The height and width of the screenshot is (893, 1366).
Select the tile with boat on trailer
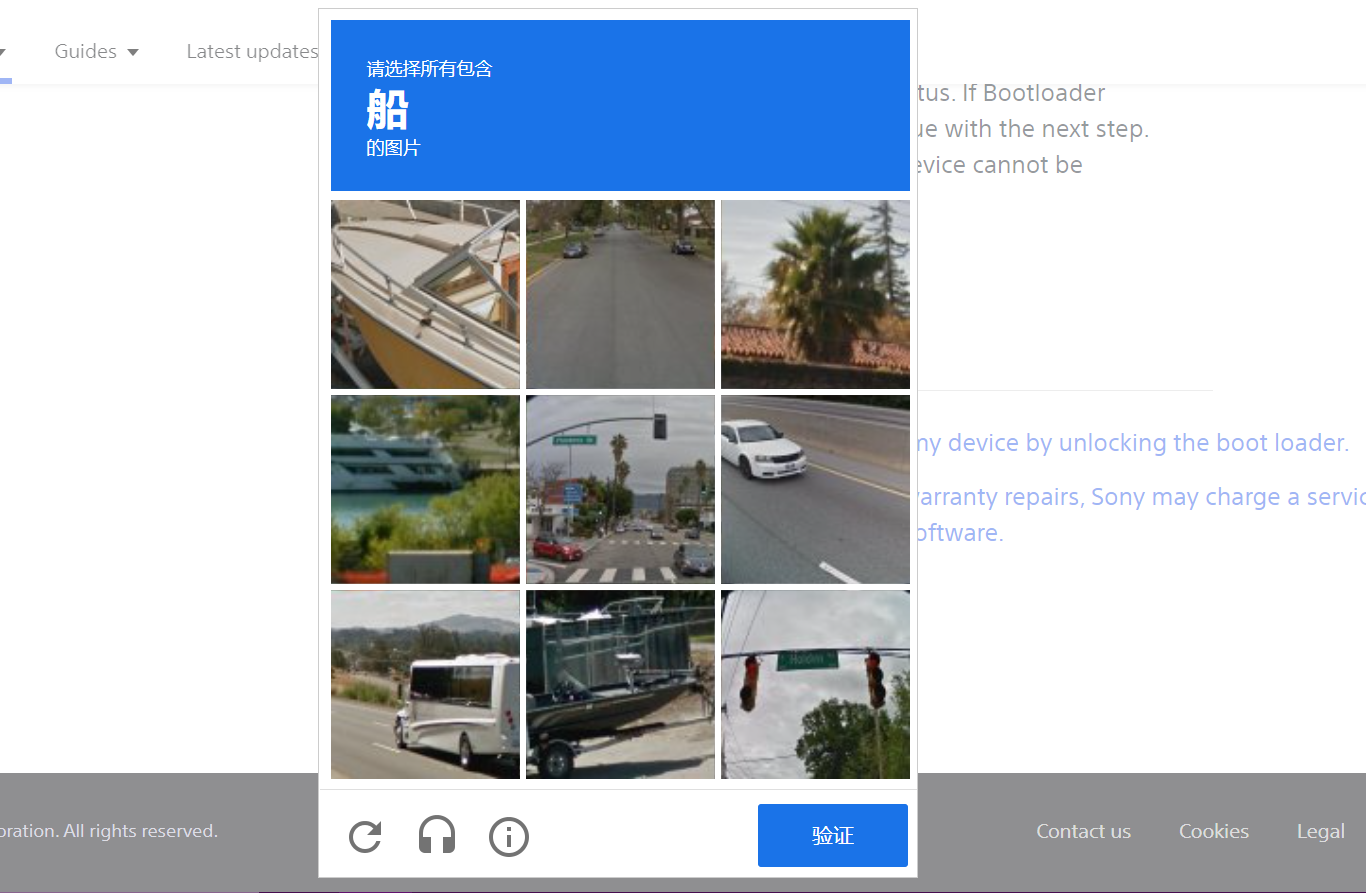(620, 684)
